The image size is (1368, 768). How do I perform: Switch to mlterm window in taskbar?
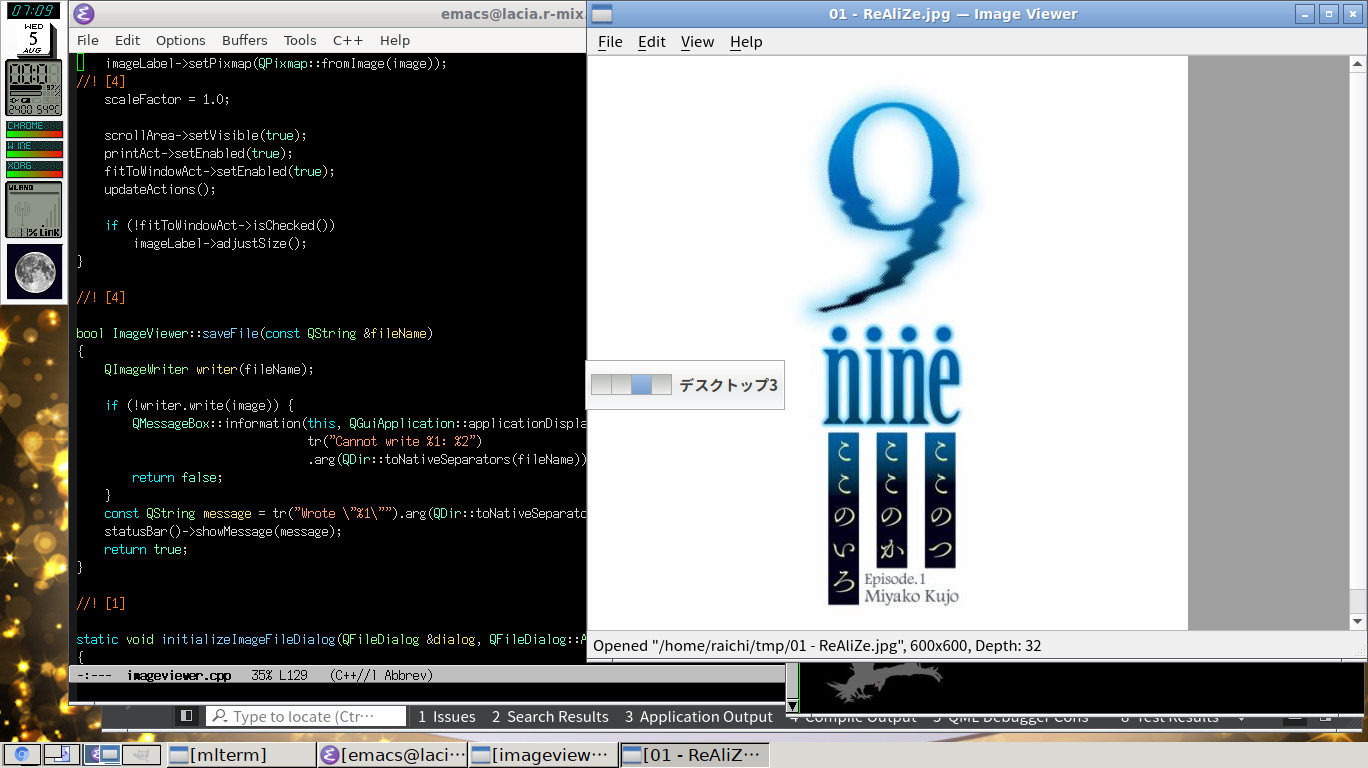coord(240,754)
